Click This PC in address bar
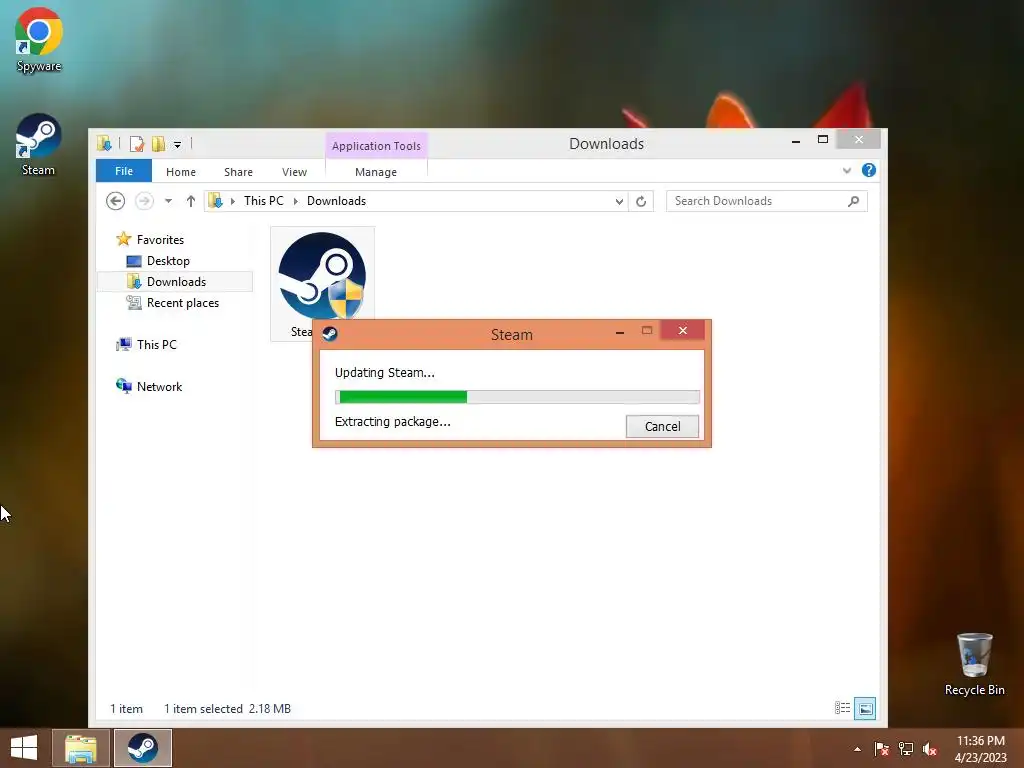 (x=264, y=201)
